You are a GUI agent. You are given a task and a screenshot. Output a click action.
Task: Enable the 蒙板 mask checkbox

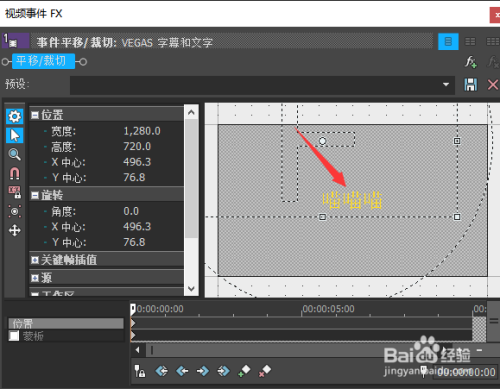click(x=14, y=336)
